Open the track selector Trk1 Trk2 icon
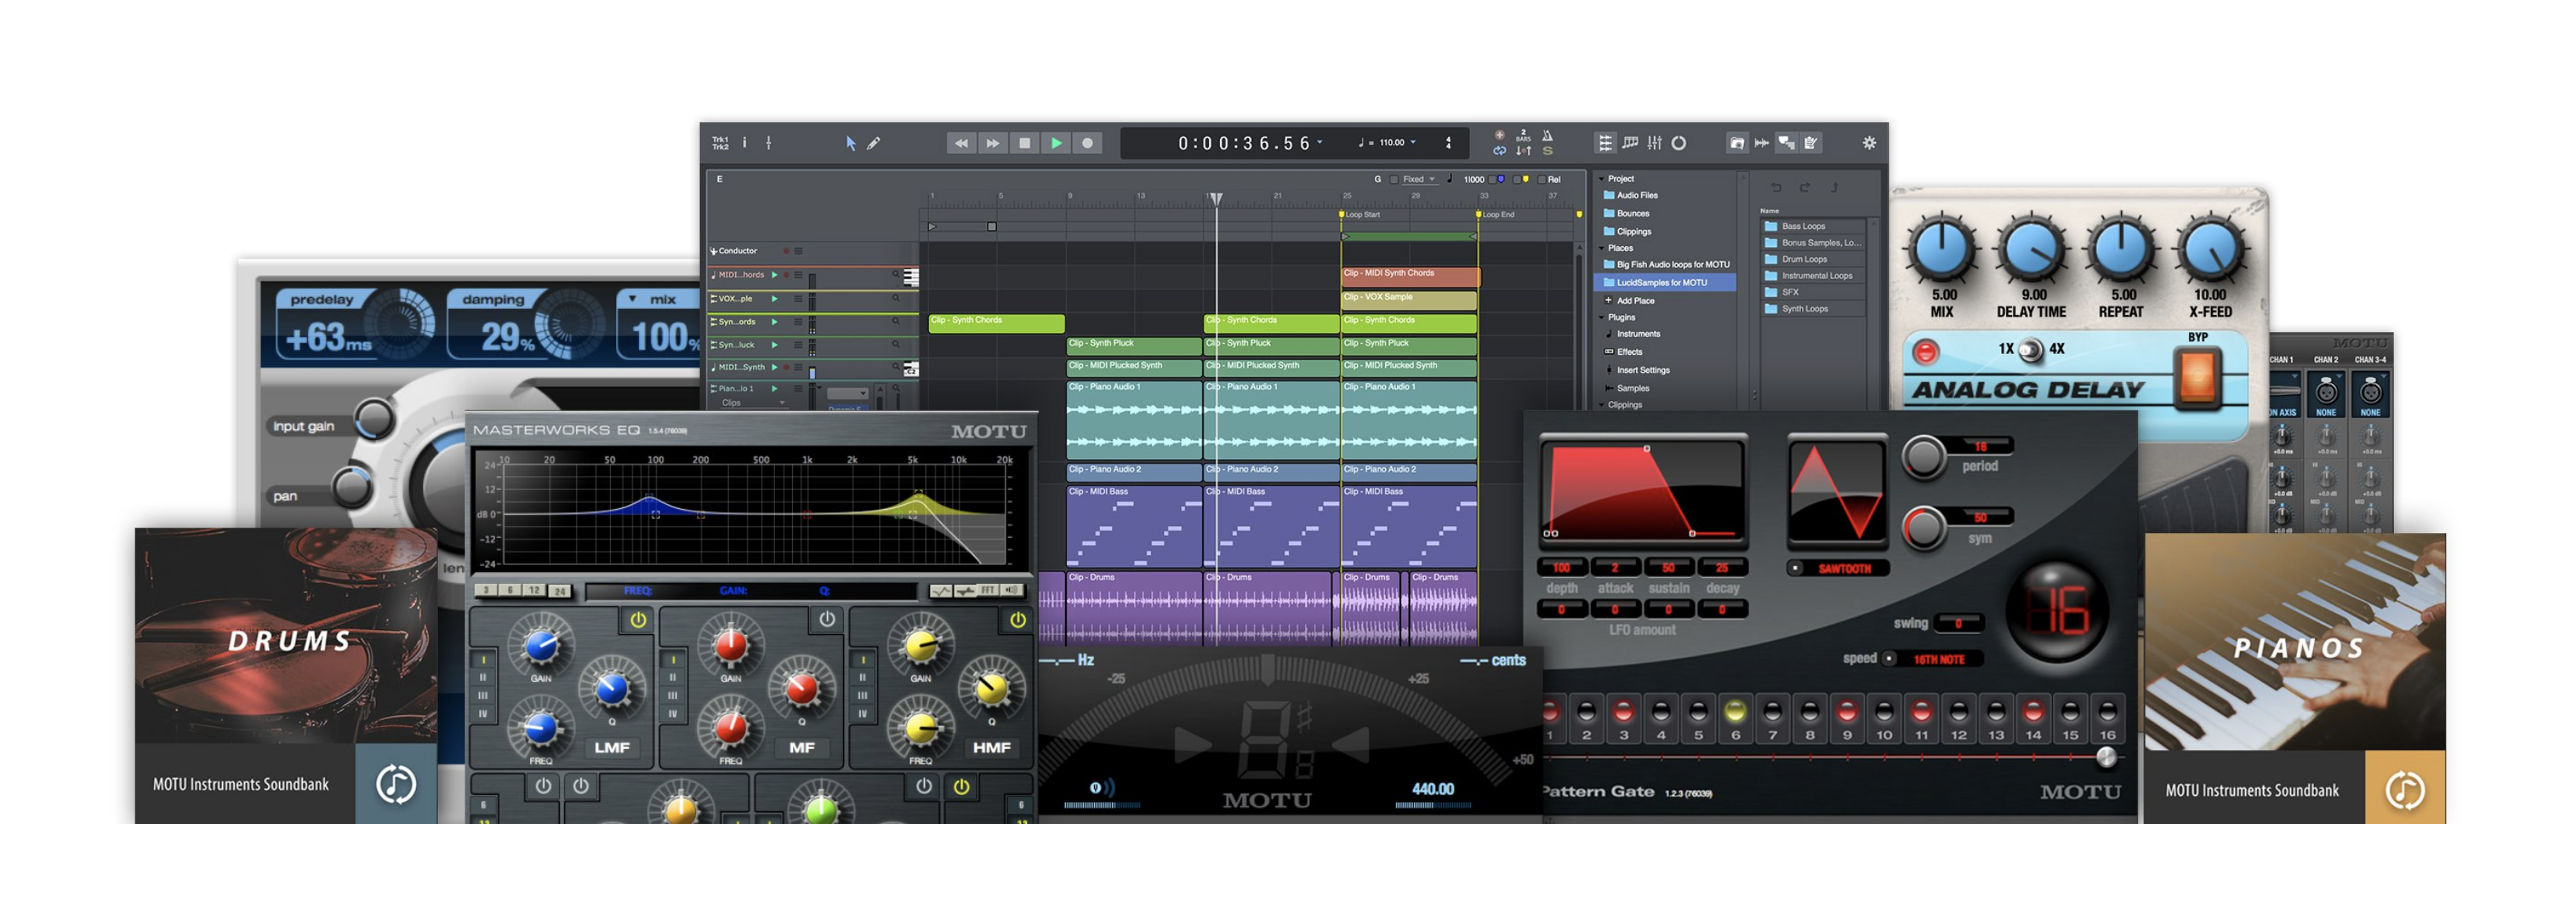Image resolution: width=2576 pixels, height=913 pixels. tap(720, 143)
